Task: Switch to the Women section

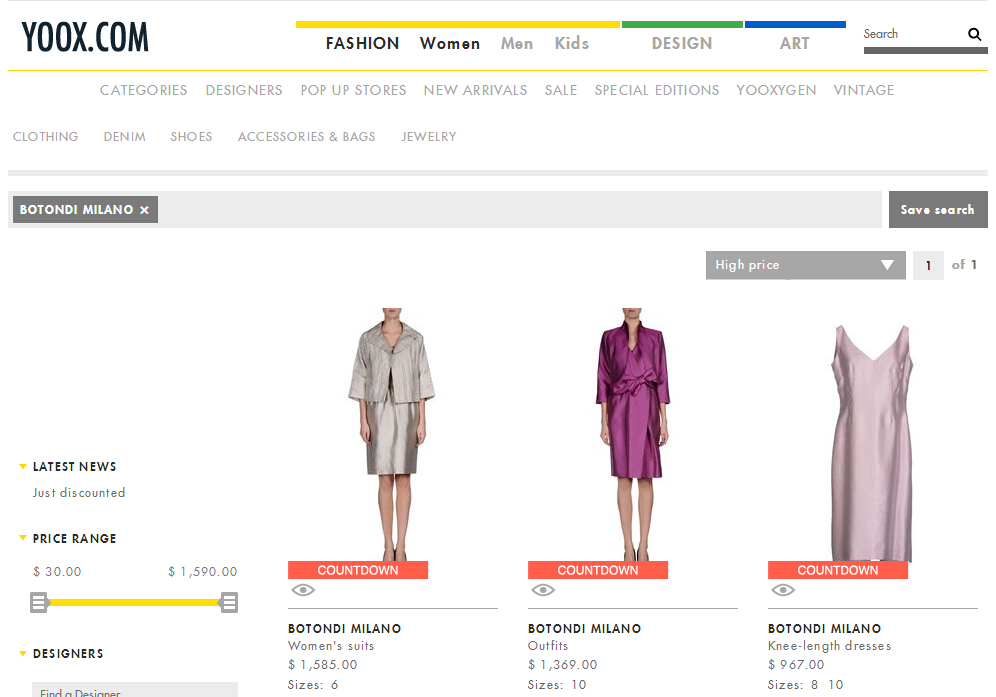Action: [450, 43]
